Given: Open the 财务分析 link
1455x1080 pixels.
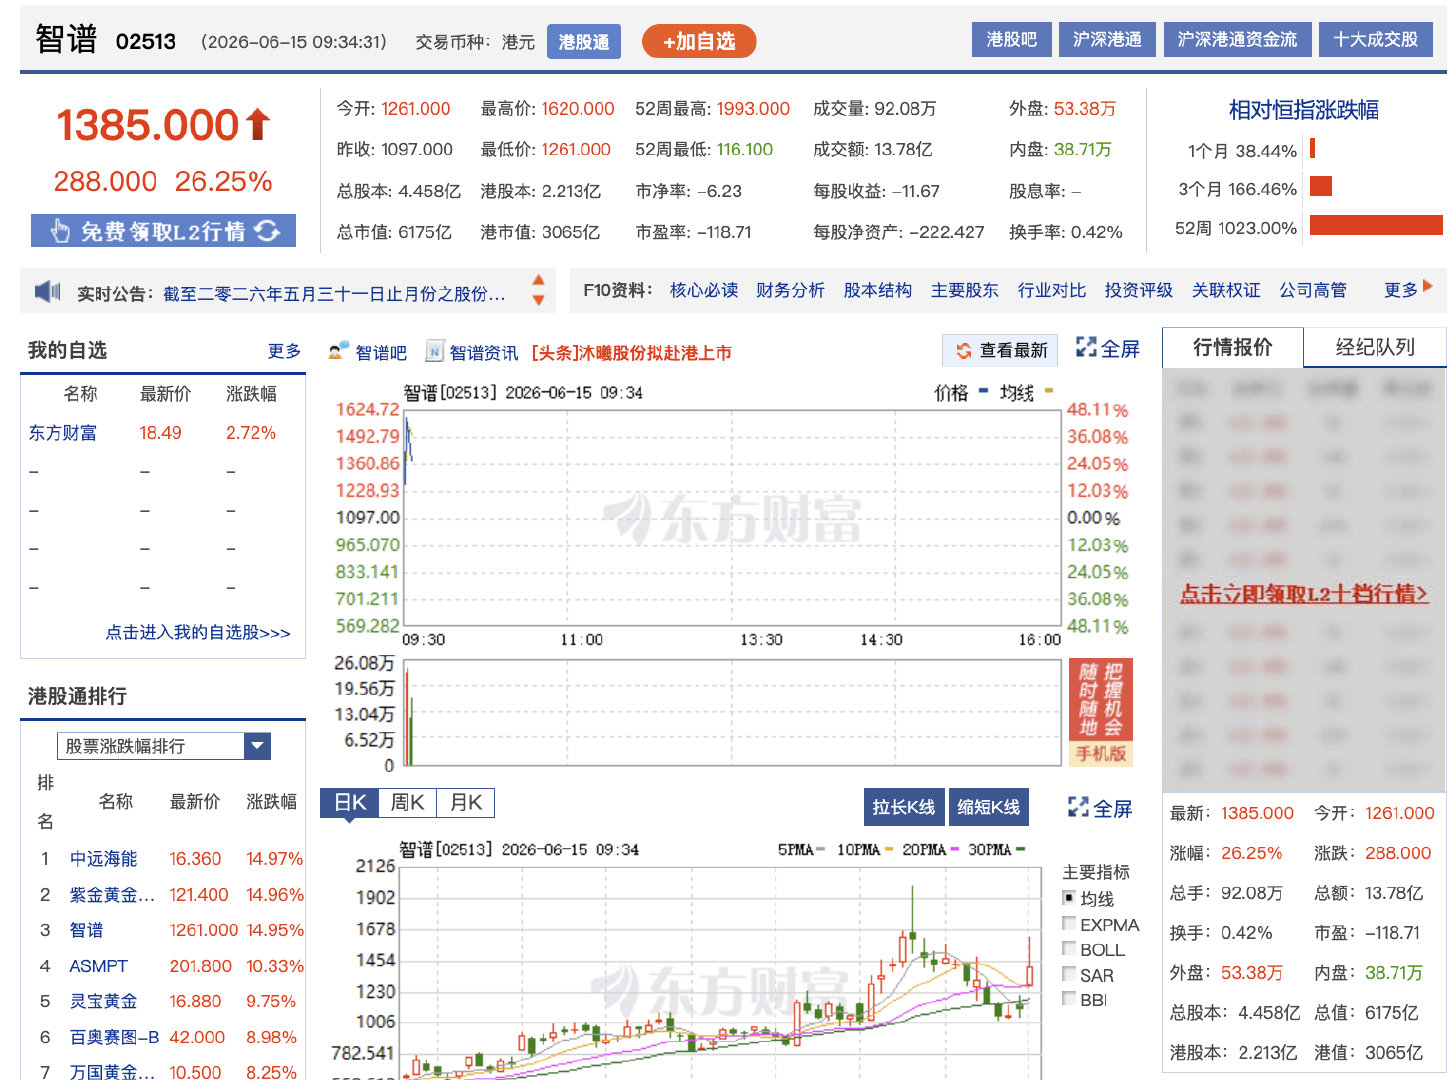Looking at the screenshot, I should (x=790, y=290).
